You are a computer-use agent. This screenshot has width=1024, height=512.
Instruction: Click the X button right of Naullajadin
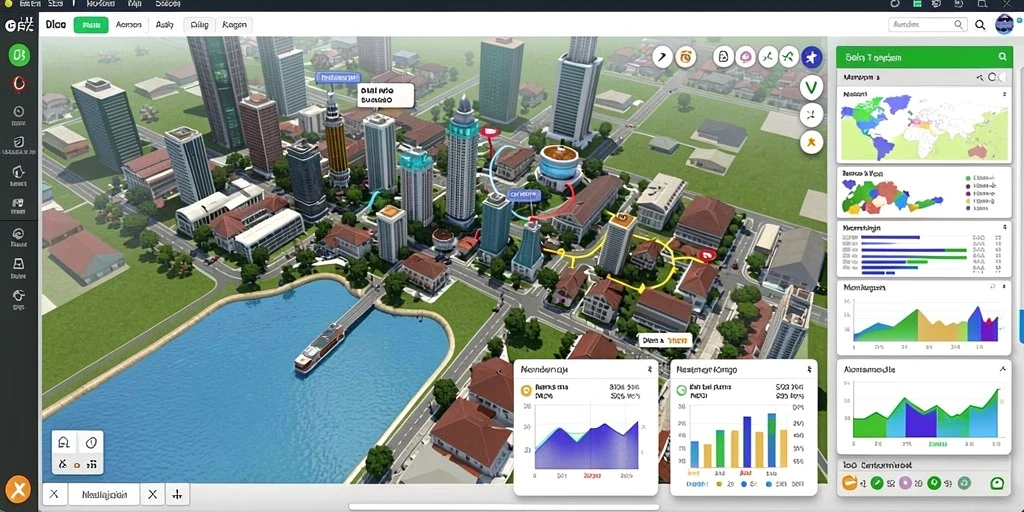pyautogui.click(x=153, y=494)
